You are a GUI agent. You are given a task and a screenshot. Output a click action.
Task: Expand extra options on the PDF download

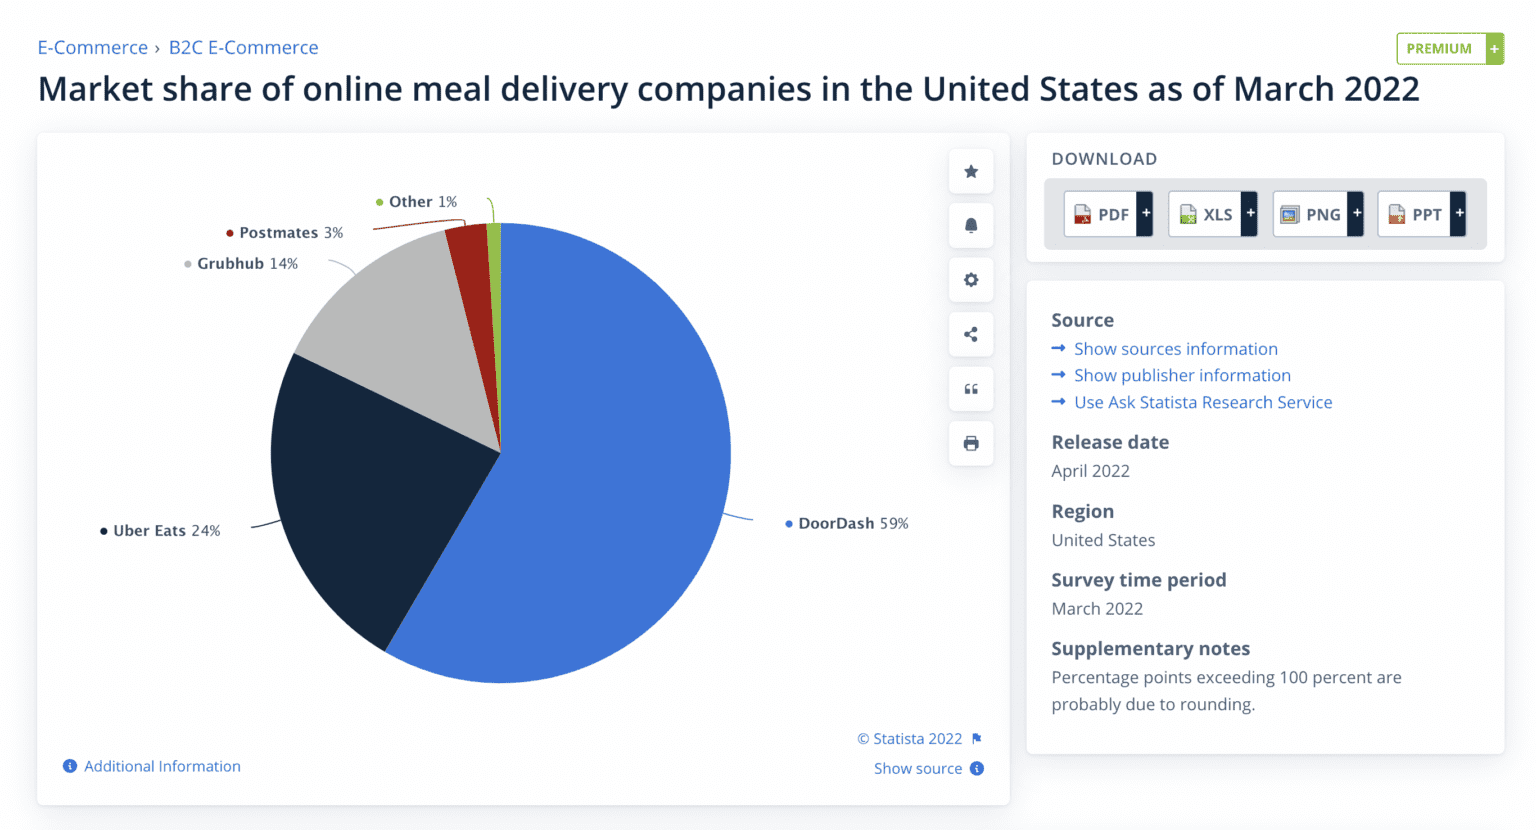pos(1145,214)
